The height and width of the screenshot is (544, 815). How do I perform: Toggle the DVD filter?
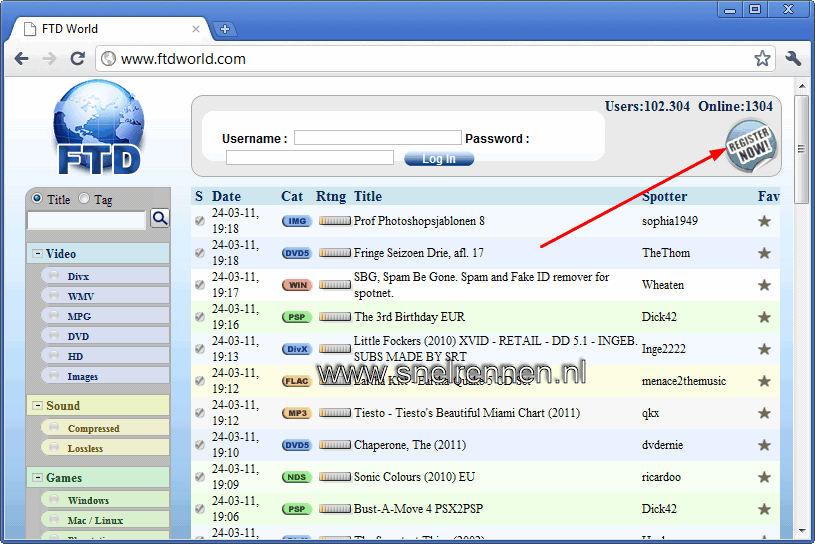pos(106,336)
